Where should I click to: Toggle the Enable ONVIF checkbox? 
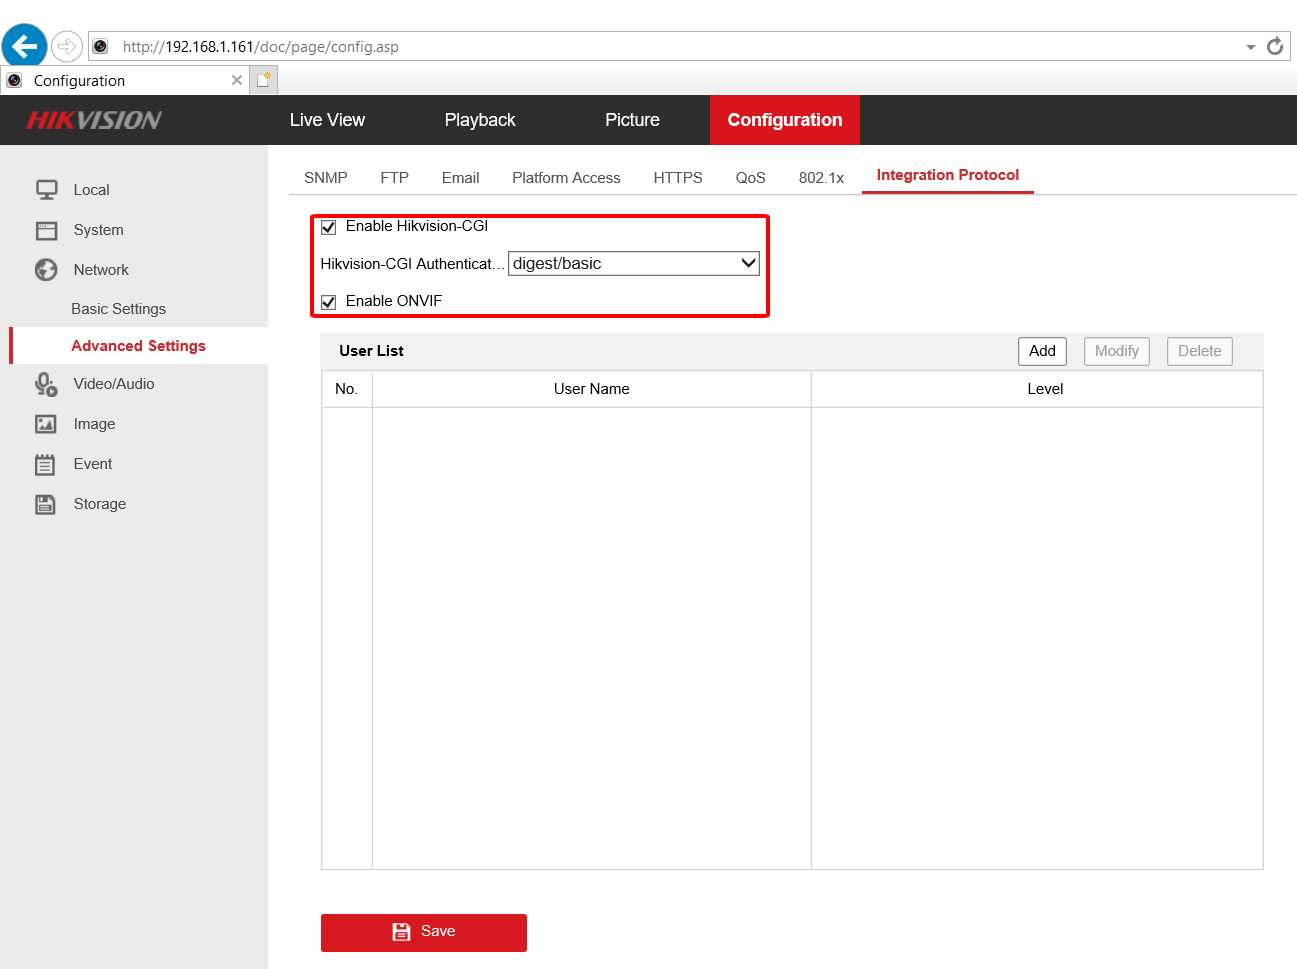328,302
